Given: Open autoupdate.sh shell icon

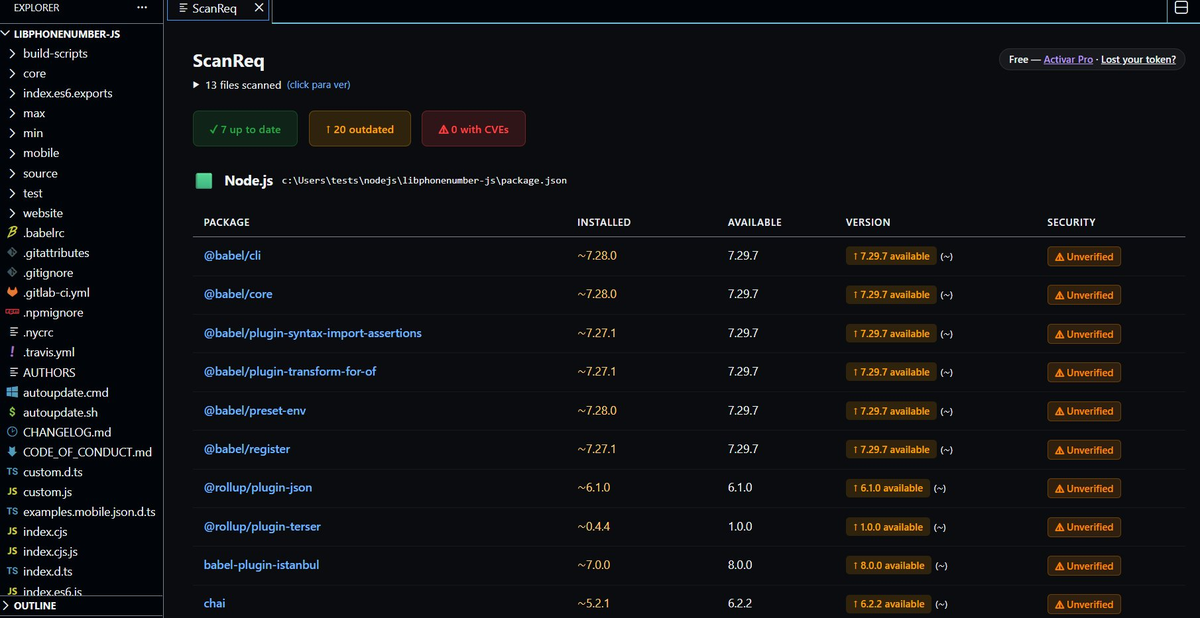Looking at the screenshot, I should tap(13, 412).
